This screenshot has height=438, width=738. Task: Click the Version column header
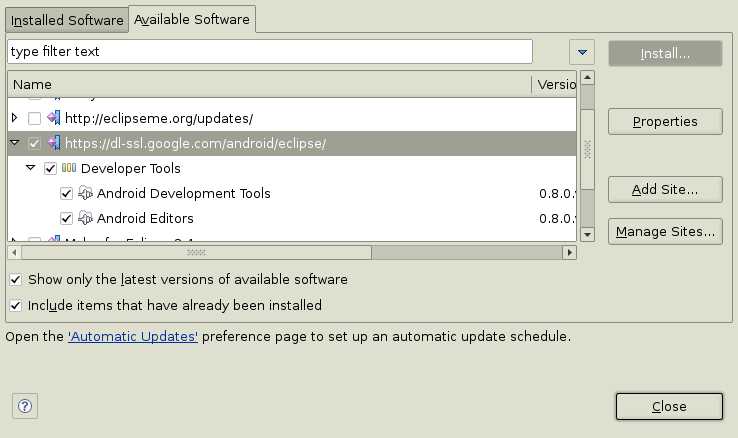pyautogui.click(x=555, y=85)
